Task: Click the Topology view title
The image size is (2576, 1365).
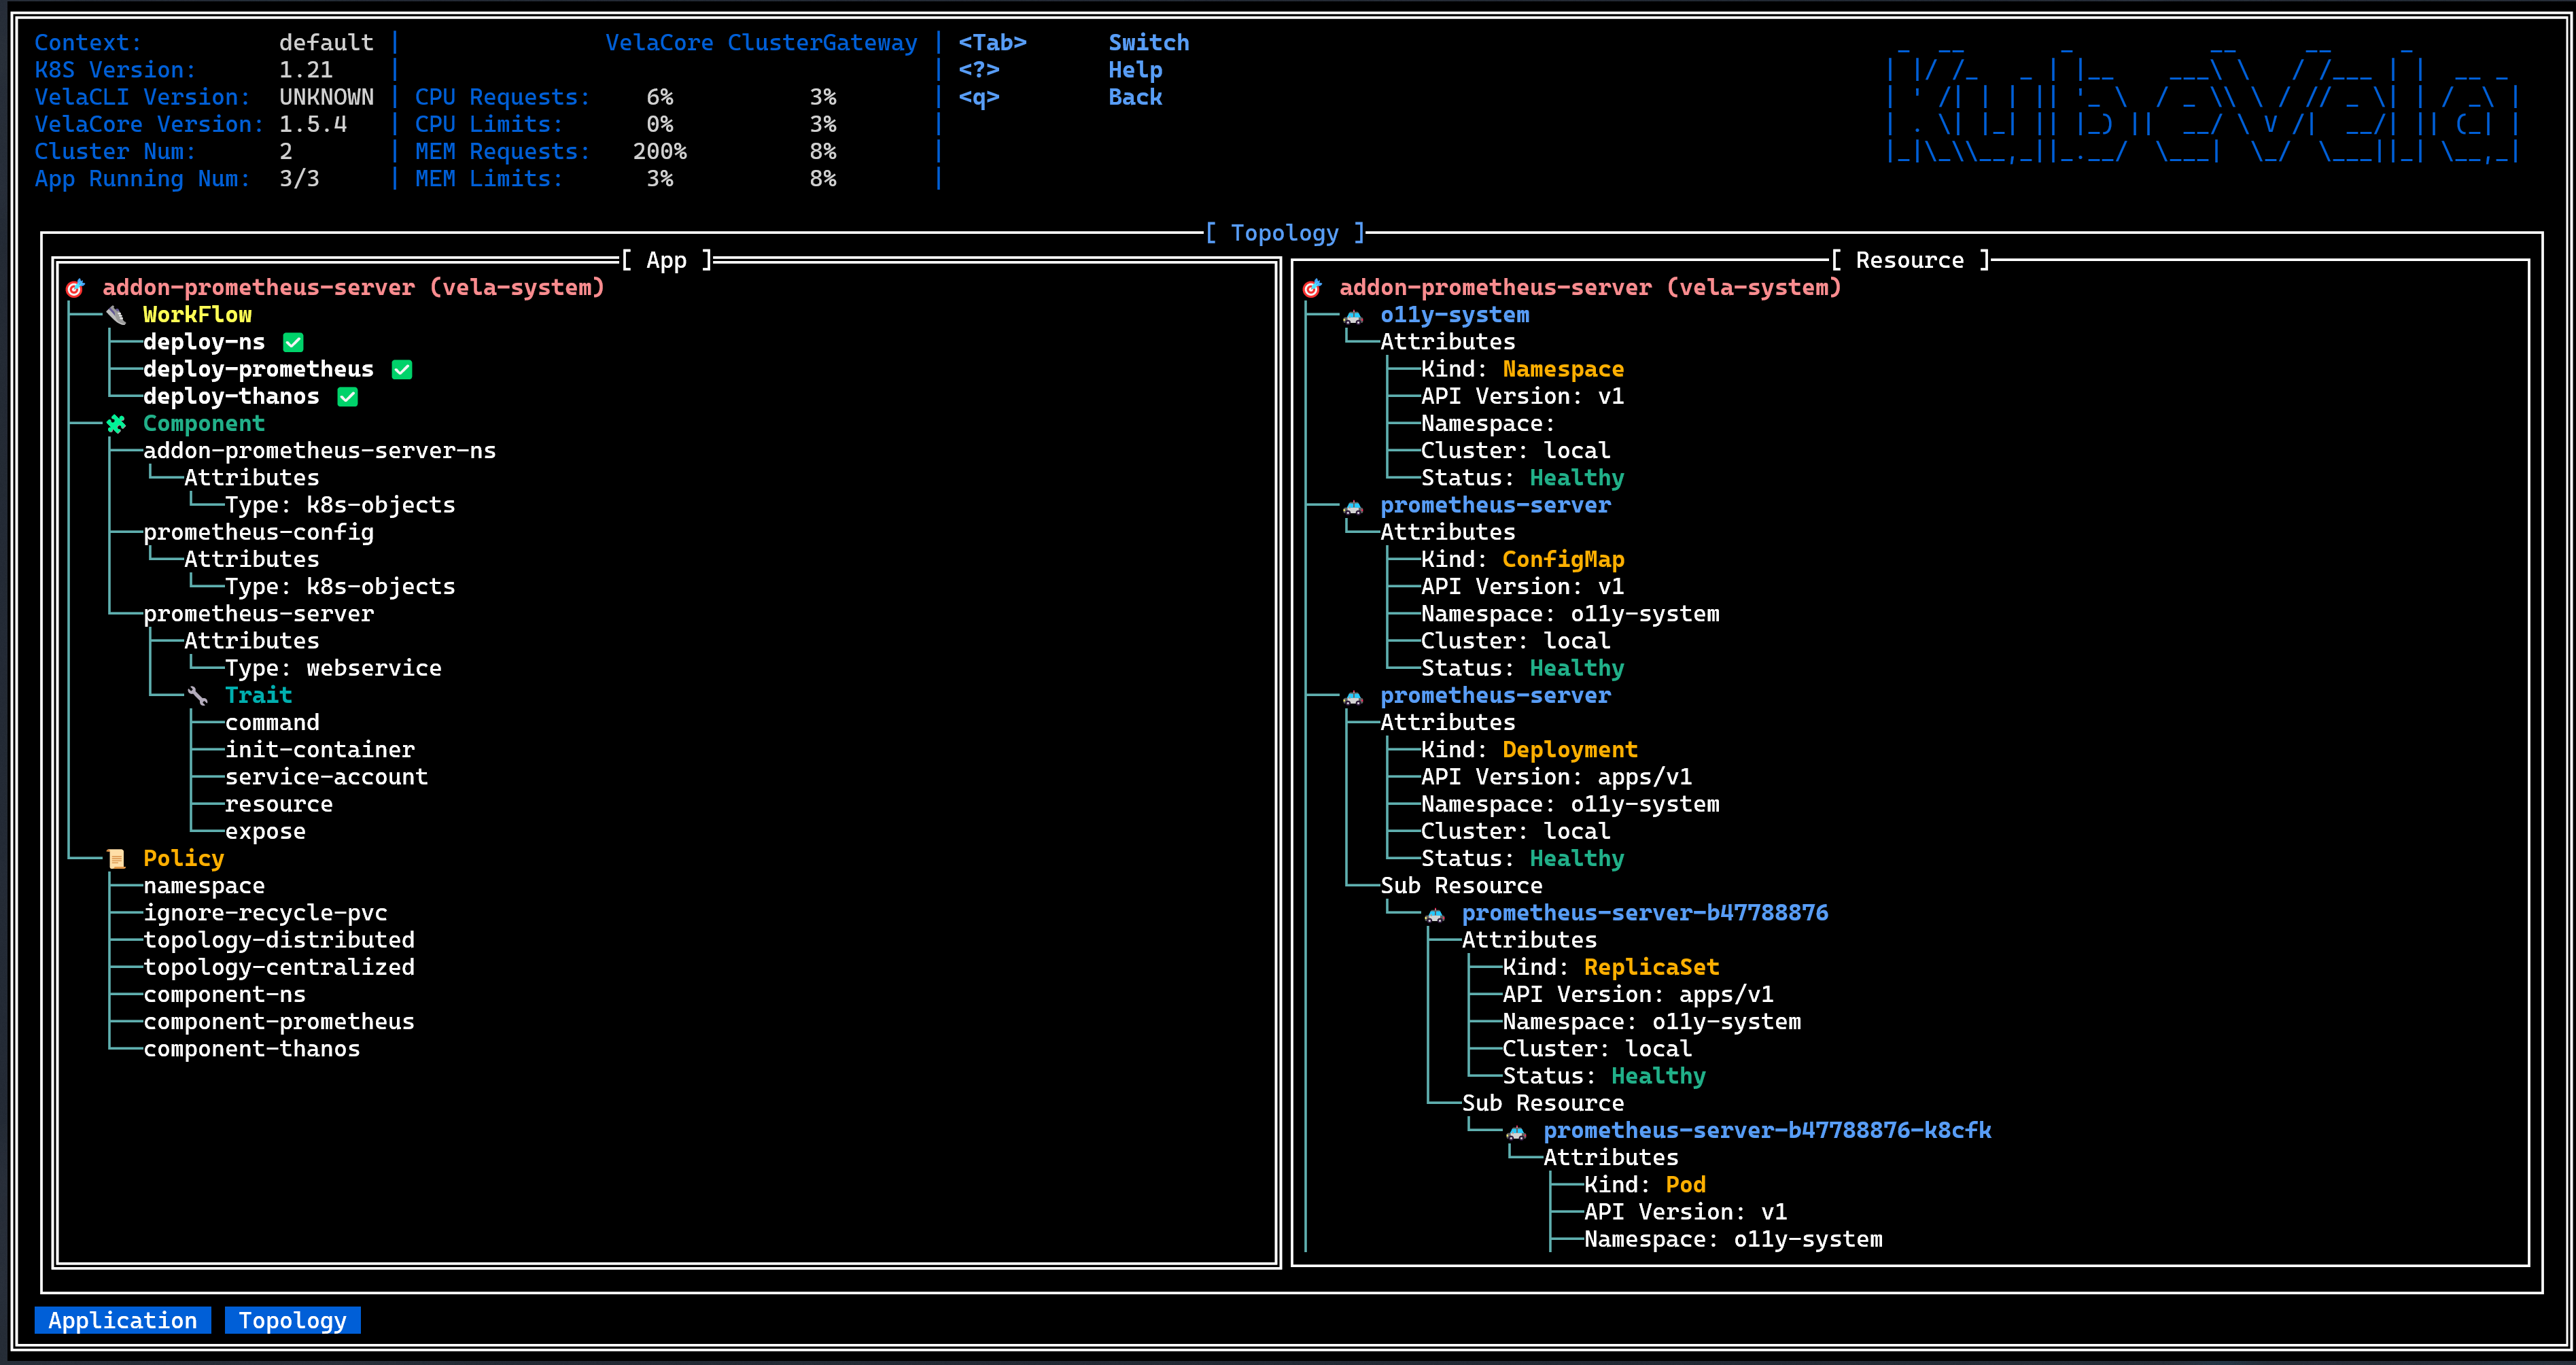Action: (1285, 234)
